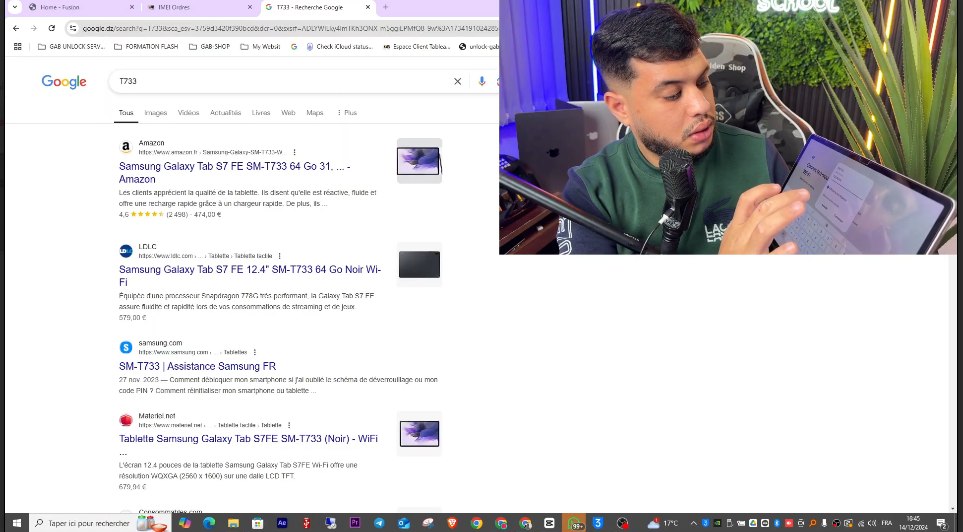Open site information icon in address bar

pos(72,28)
